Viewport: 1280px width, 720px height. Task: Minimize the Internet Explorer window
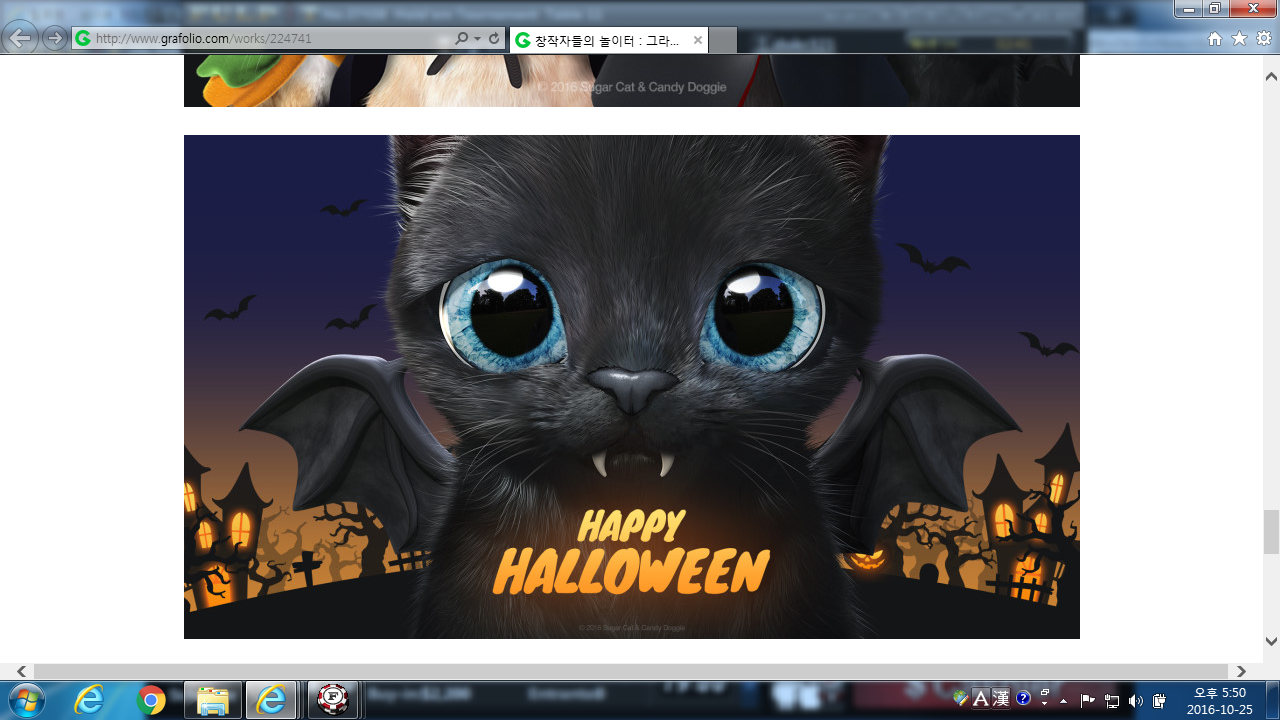point(1188,9)
